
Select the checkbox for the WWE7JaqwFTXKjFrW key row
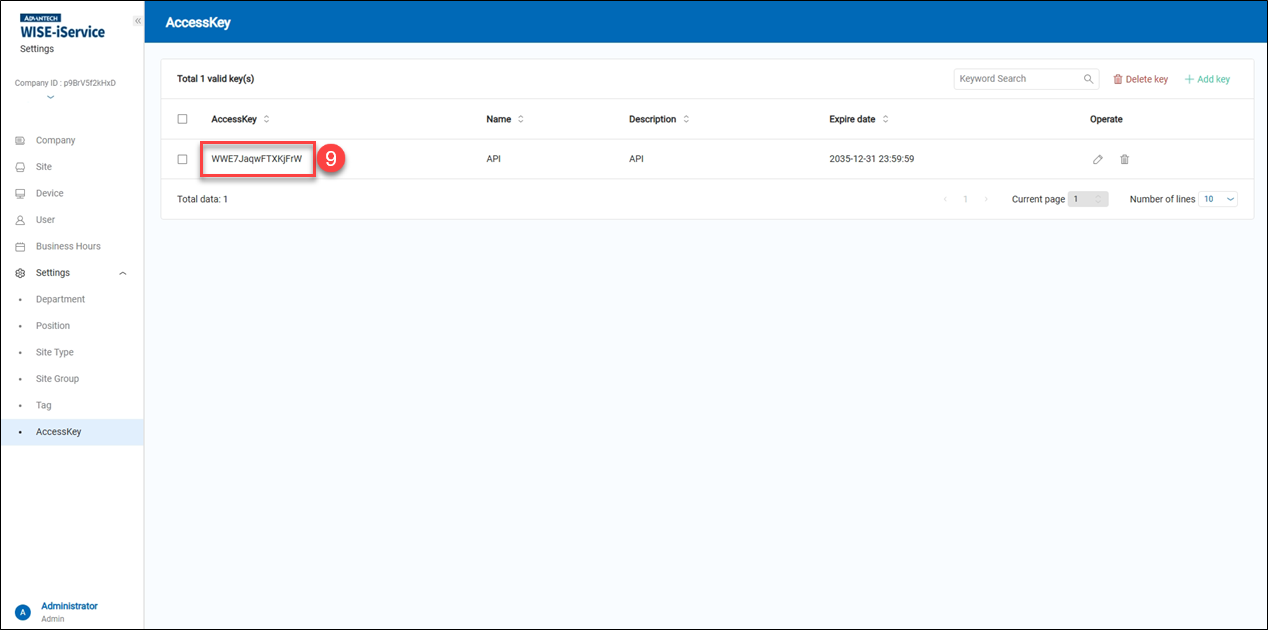pyautogui.click(x=182, y=158)
